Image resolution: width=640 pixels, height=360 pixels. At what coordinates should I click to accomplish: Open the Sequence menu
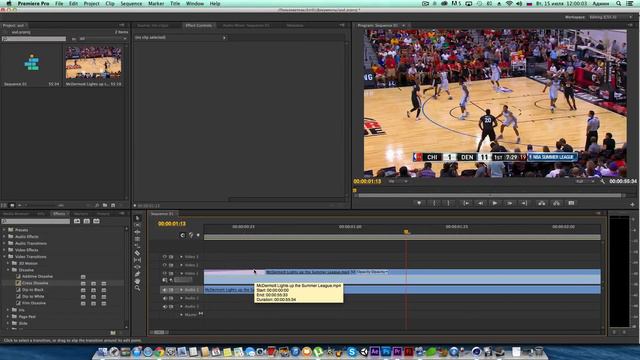[x=131, y=3]
